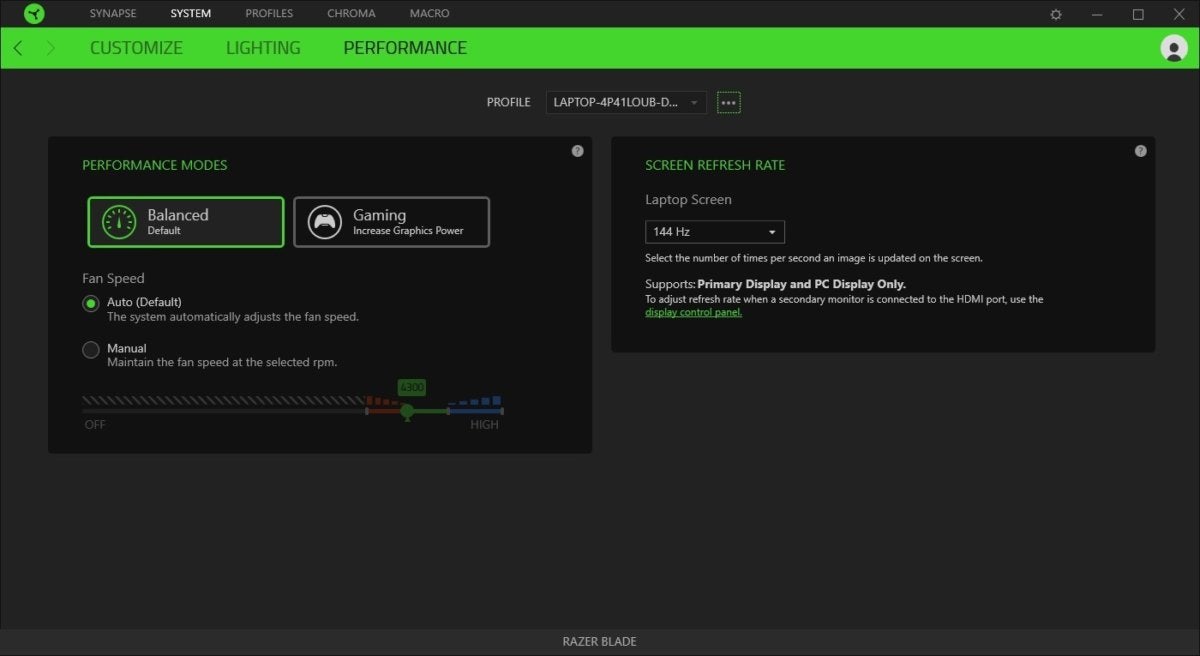Open Synapse settings gear
The image size is (1200, 656).
click(1056, 14)
